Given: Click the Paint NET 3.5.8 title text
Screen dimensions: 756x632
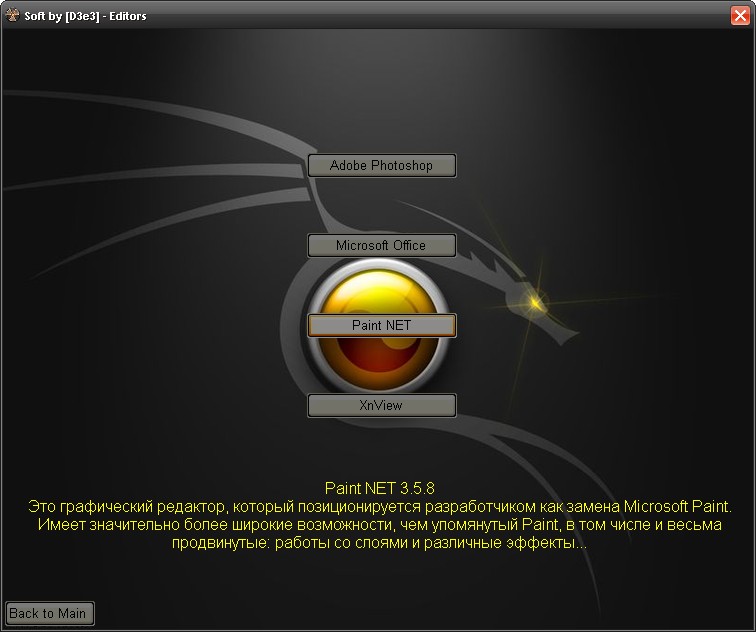Looking at the screenshot, I should (379, 488).
